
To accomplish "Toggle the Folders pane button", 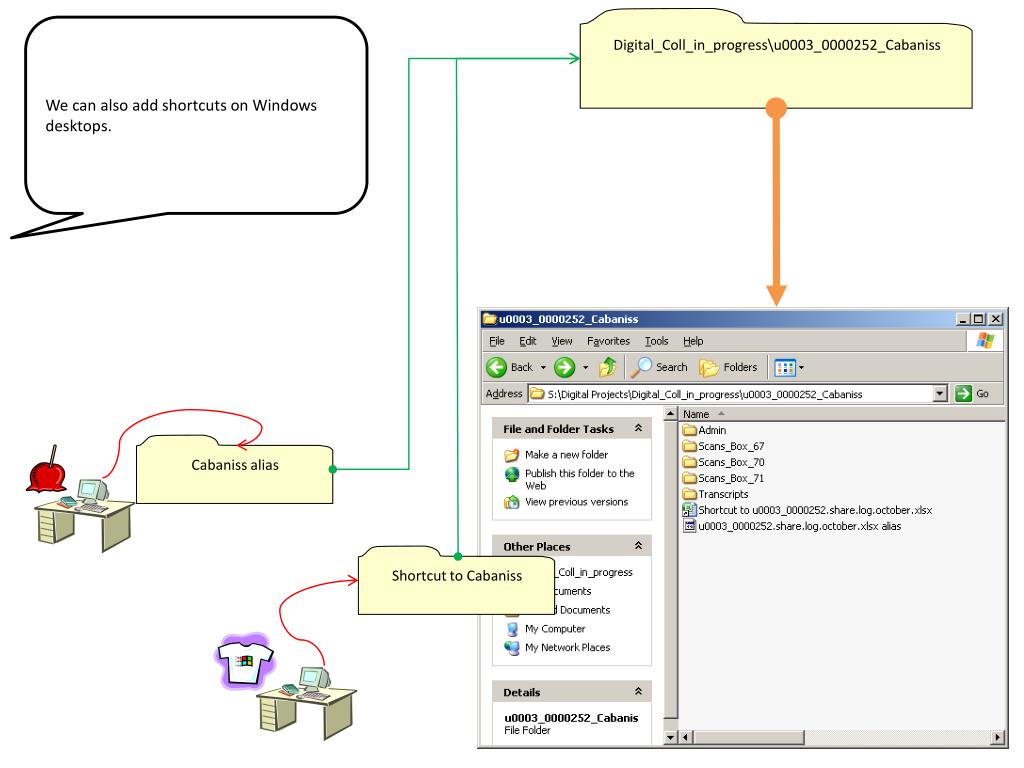I will pyautogui.click(x=728, y=368).
